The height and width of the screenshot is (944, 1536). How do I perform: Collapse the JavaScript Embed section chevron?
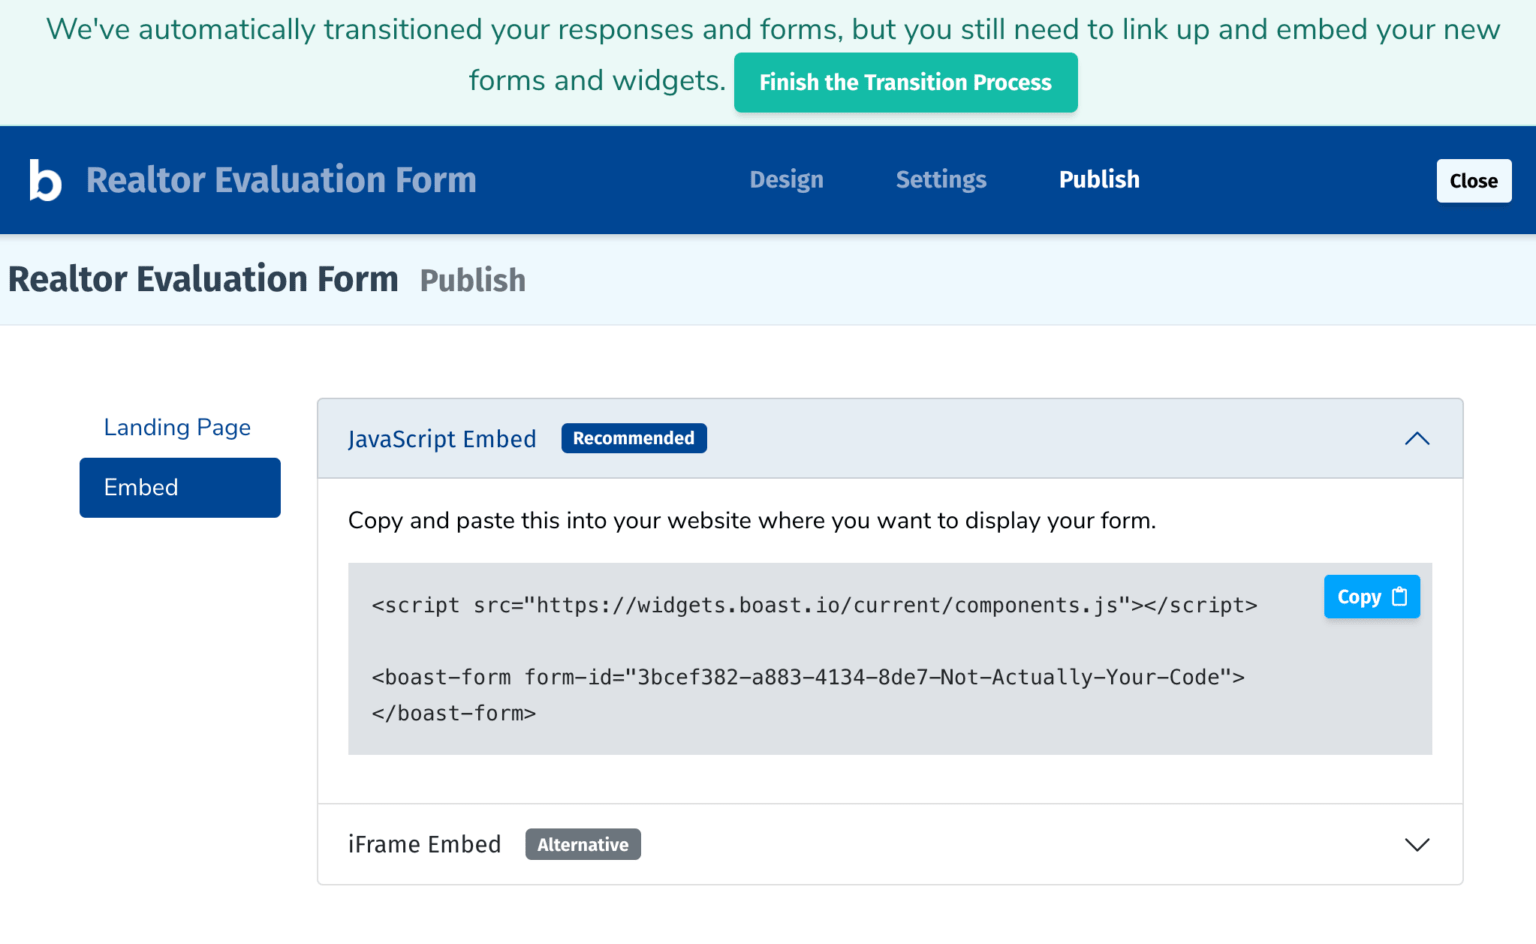(x=1417, y=439)
